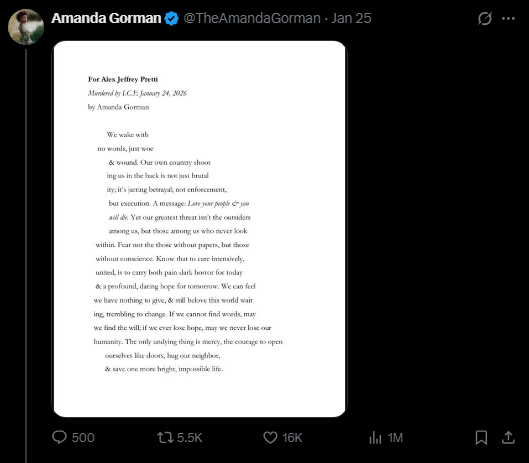Click the reply speech bubble icon

pos(59,437)
